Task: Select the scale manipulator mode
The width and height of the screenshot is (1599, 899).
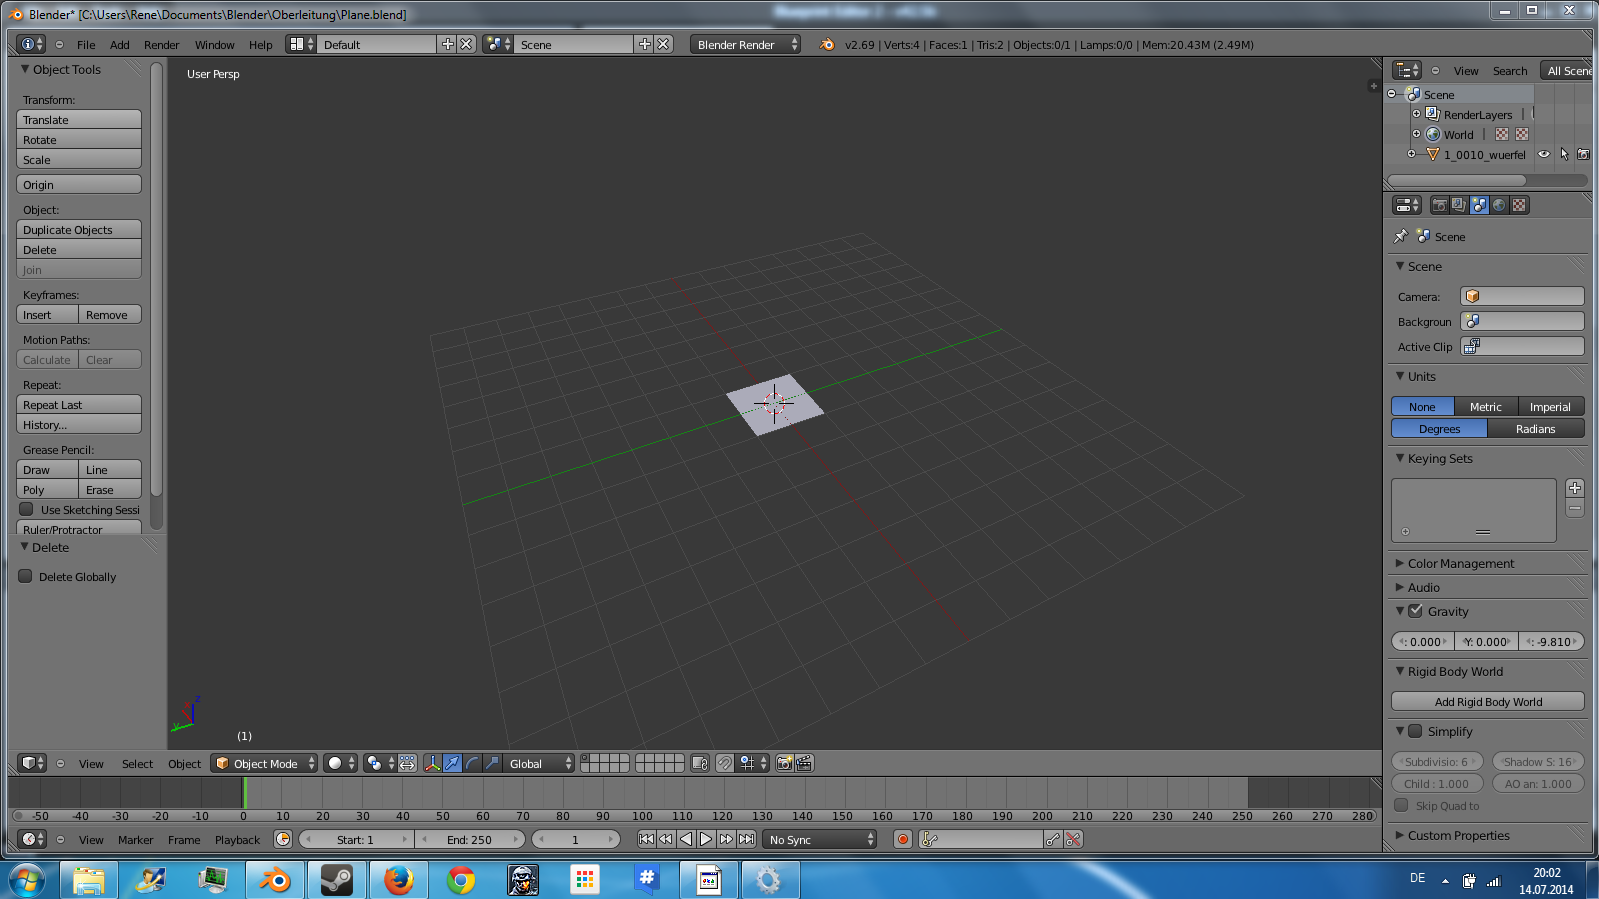Action: [x=492, y=763]
